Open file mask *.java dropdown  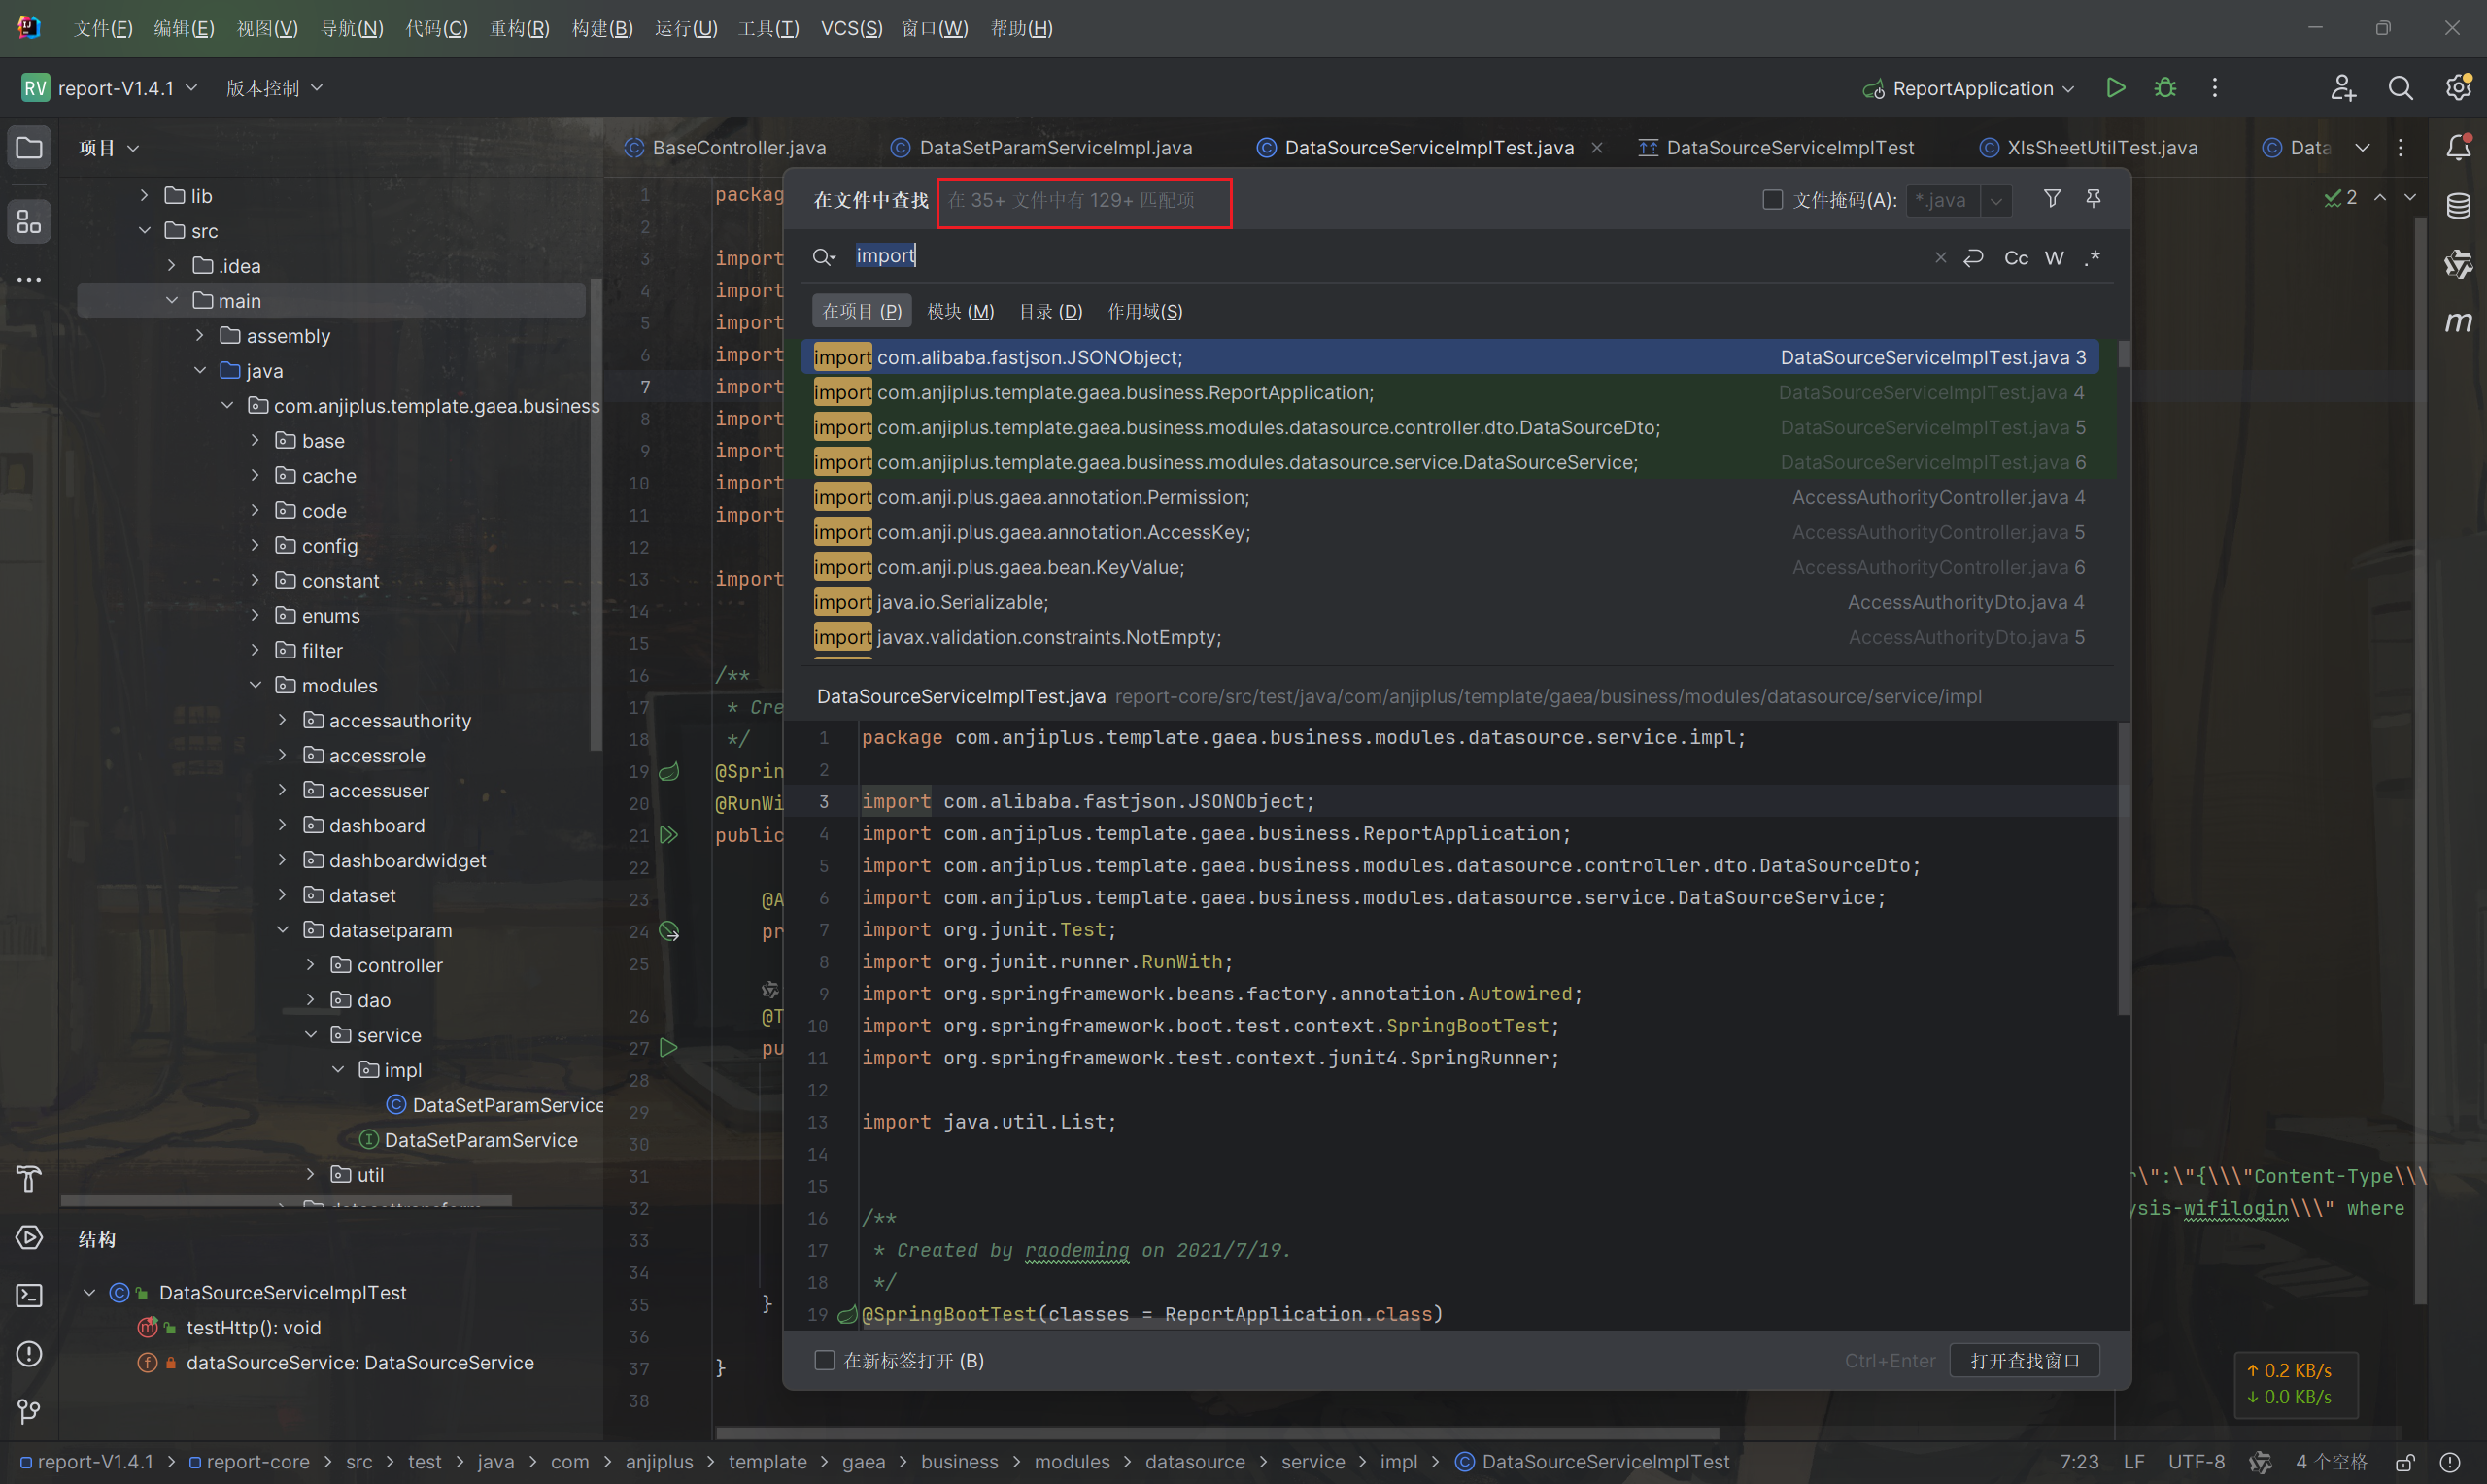pos(1996,200)
